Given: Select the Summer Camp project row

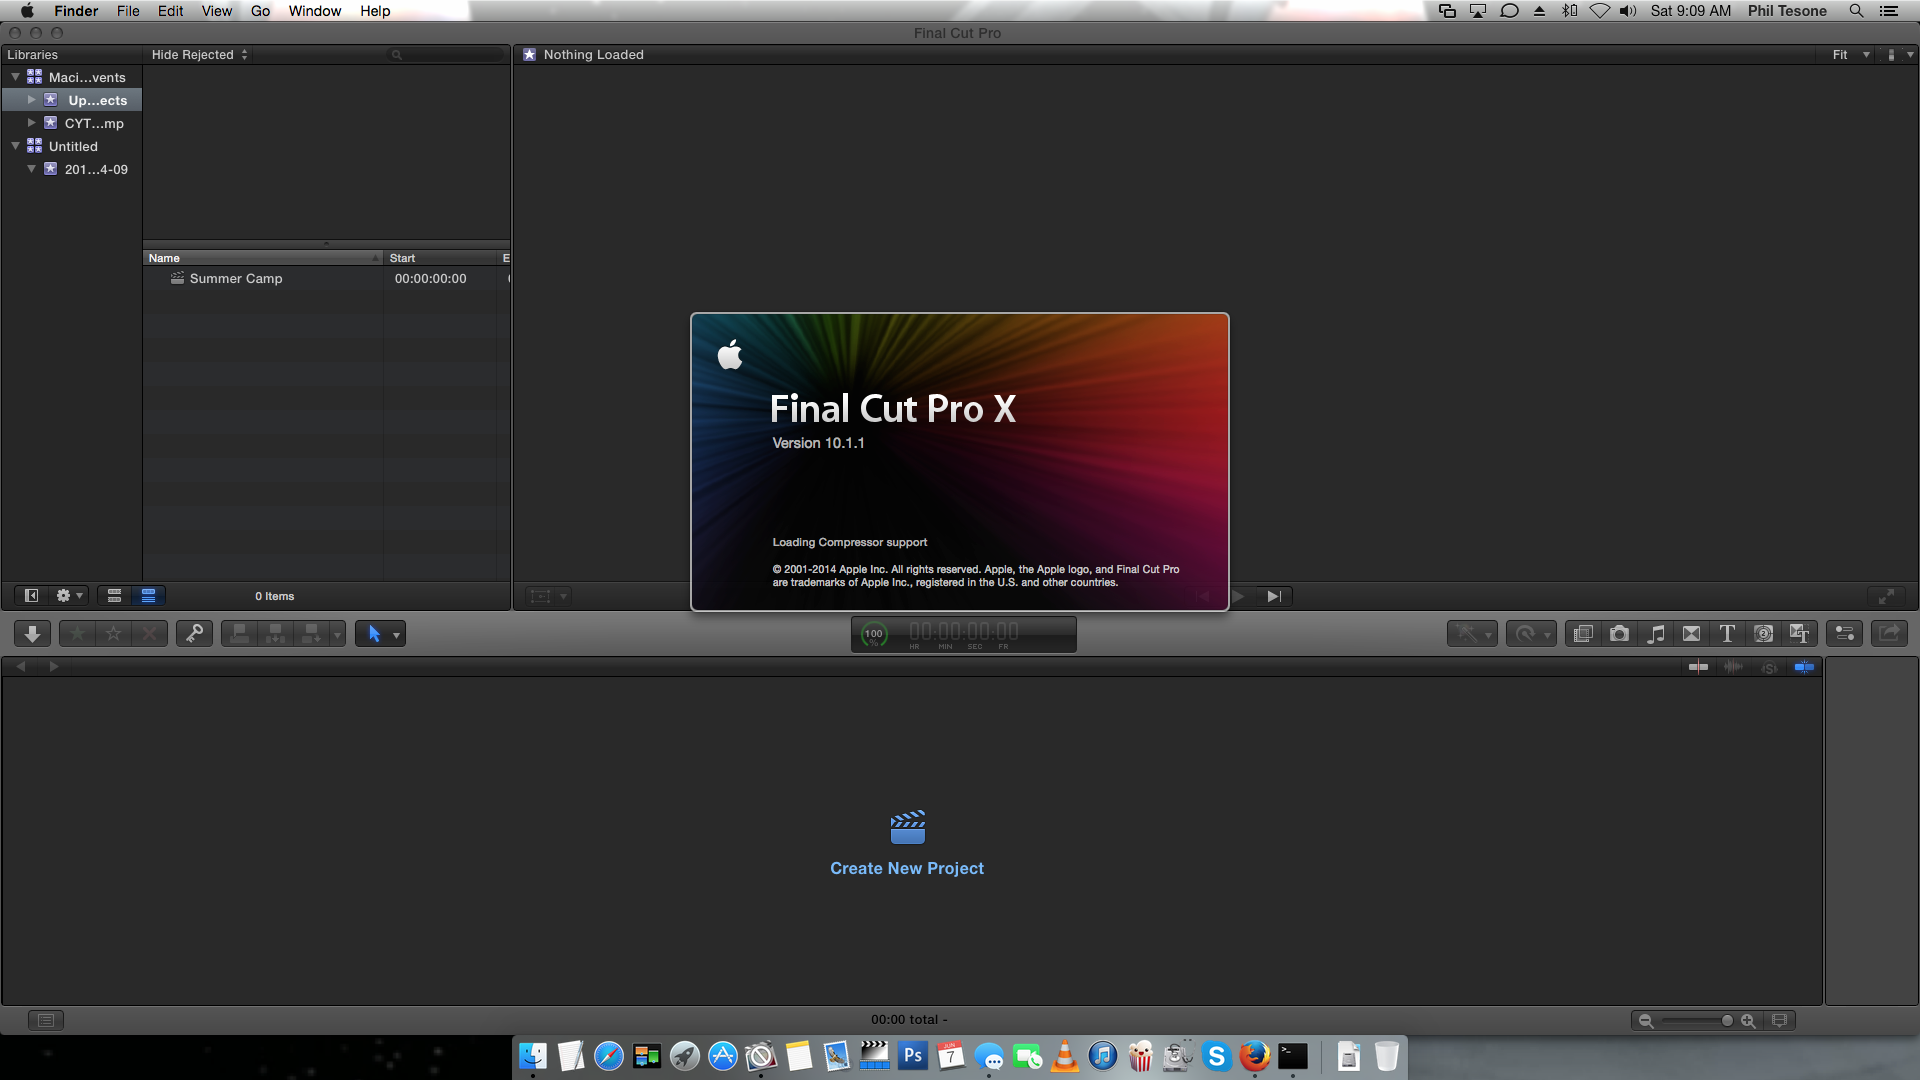Looking at the screenshot, I should tap(326, 279).
